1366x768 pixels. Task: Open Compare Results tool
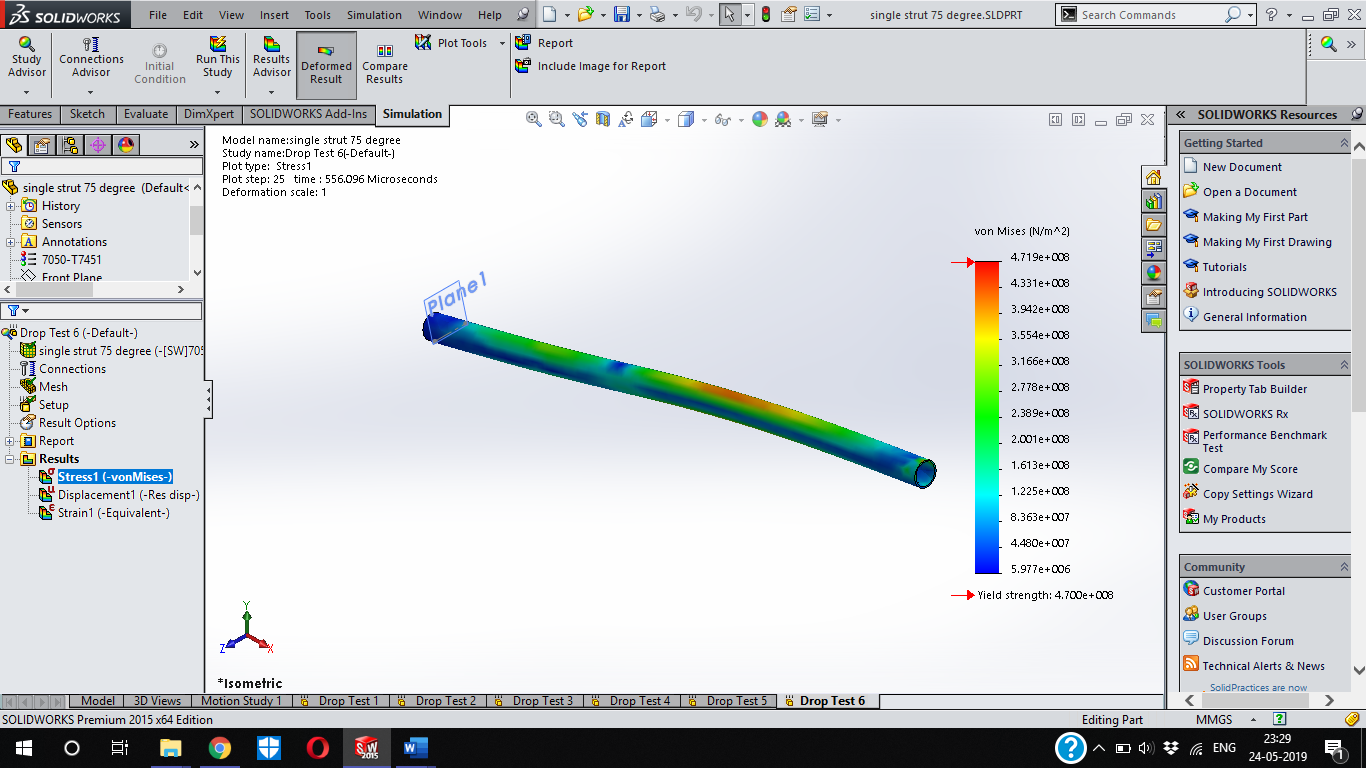click(385, 64)
